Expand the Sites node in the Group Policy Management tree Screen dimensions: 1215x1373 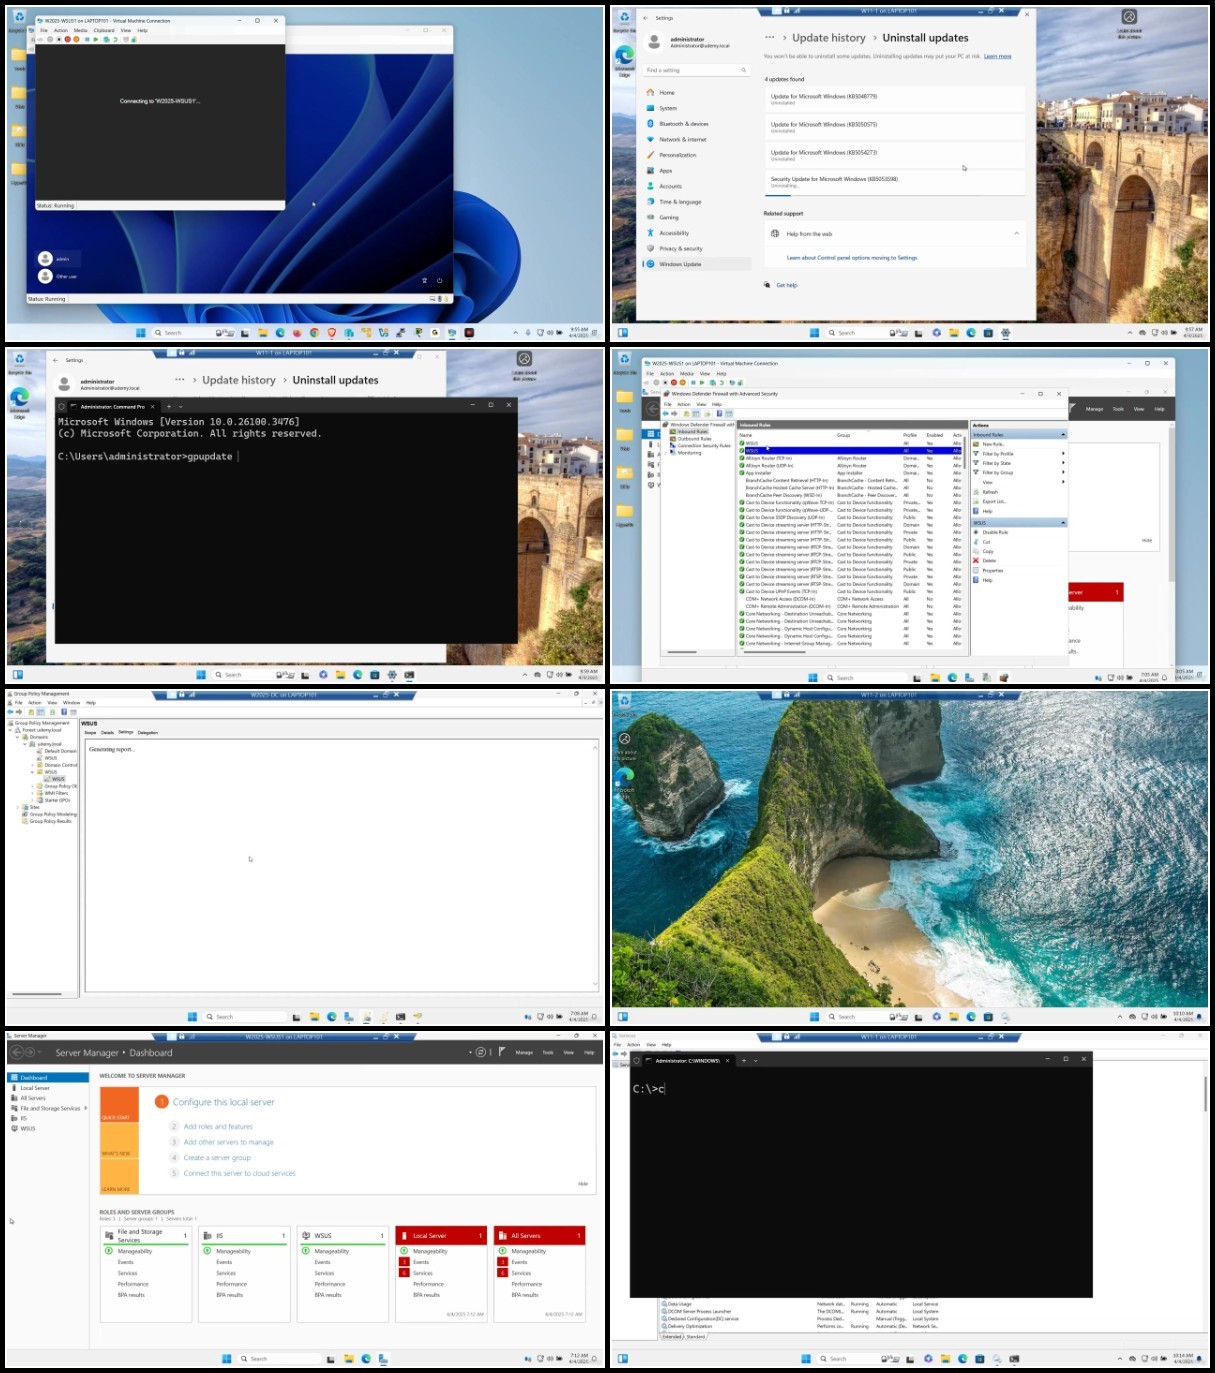18,807
